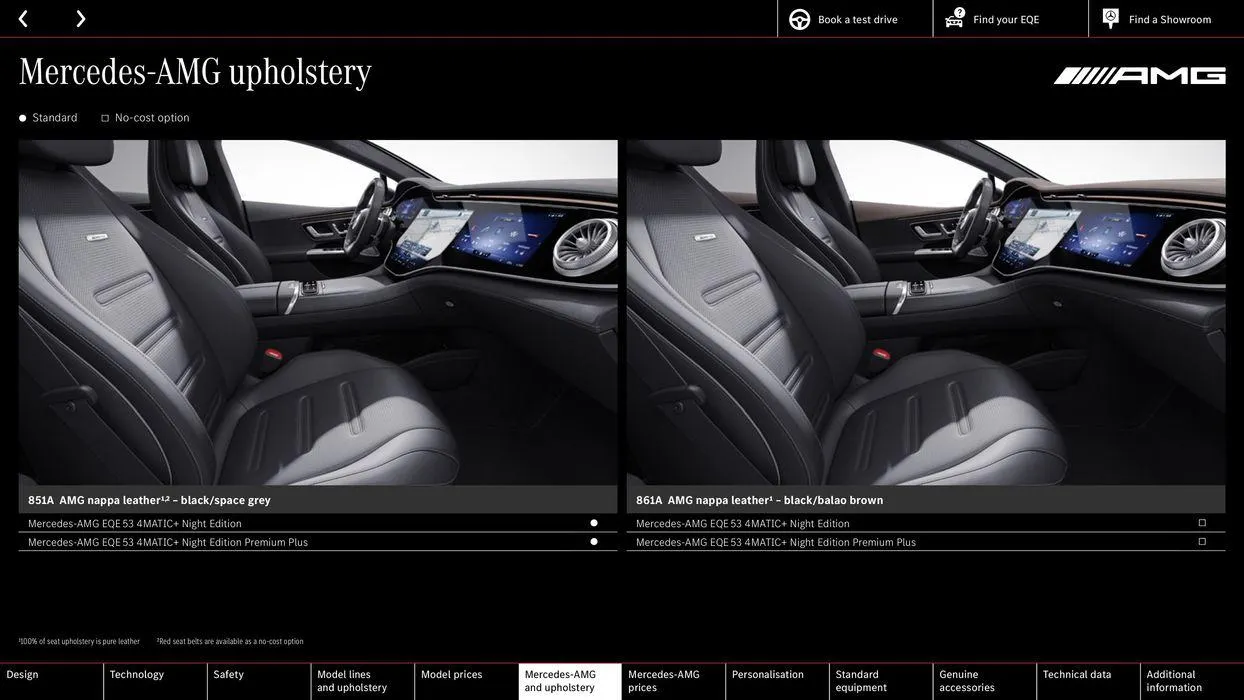Open the Model prices tab
The image size is (1244, 700).
467,682
